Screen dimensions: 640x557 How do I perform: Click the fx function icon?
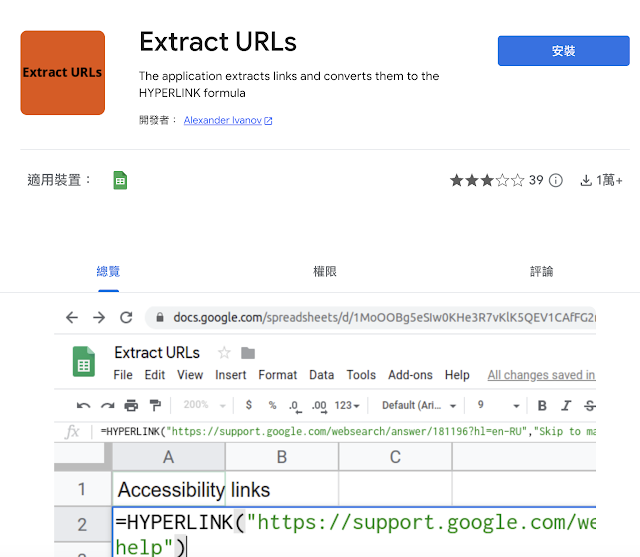coord(72,431)
